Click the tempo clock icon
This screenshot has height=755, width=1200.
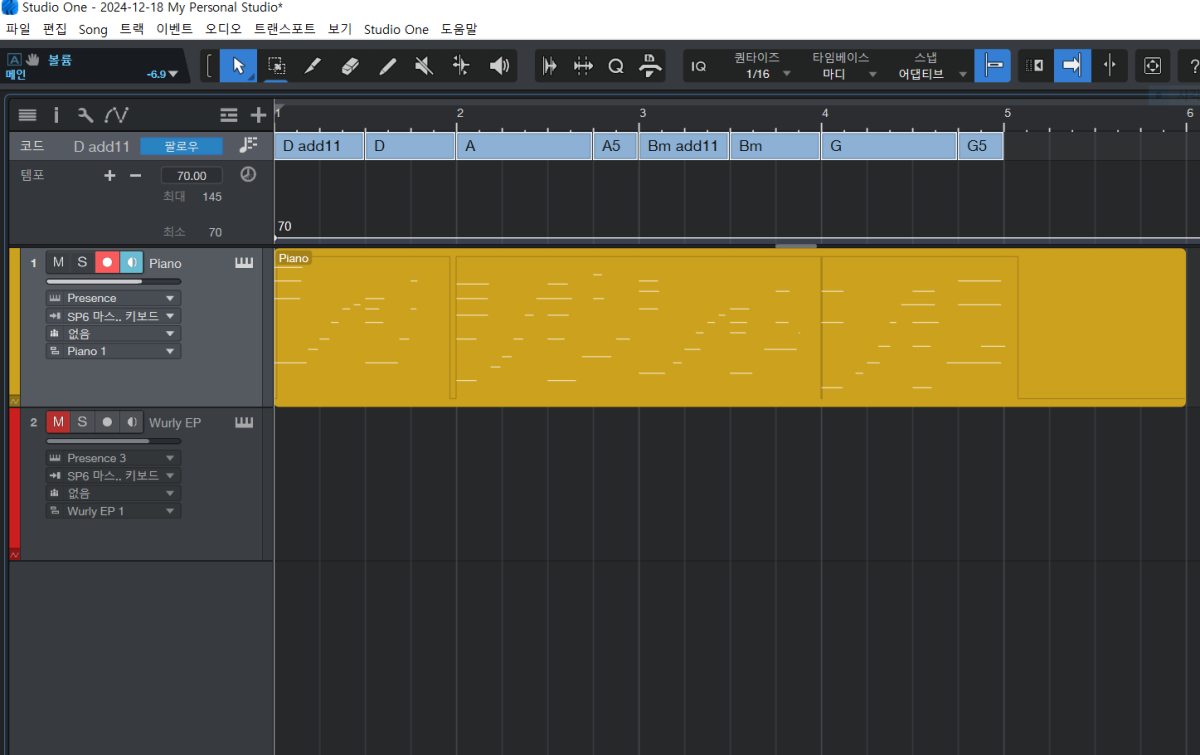tap(248, 175)
